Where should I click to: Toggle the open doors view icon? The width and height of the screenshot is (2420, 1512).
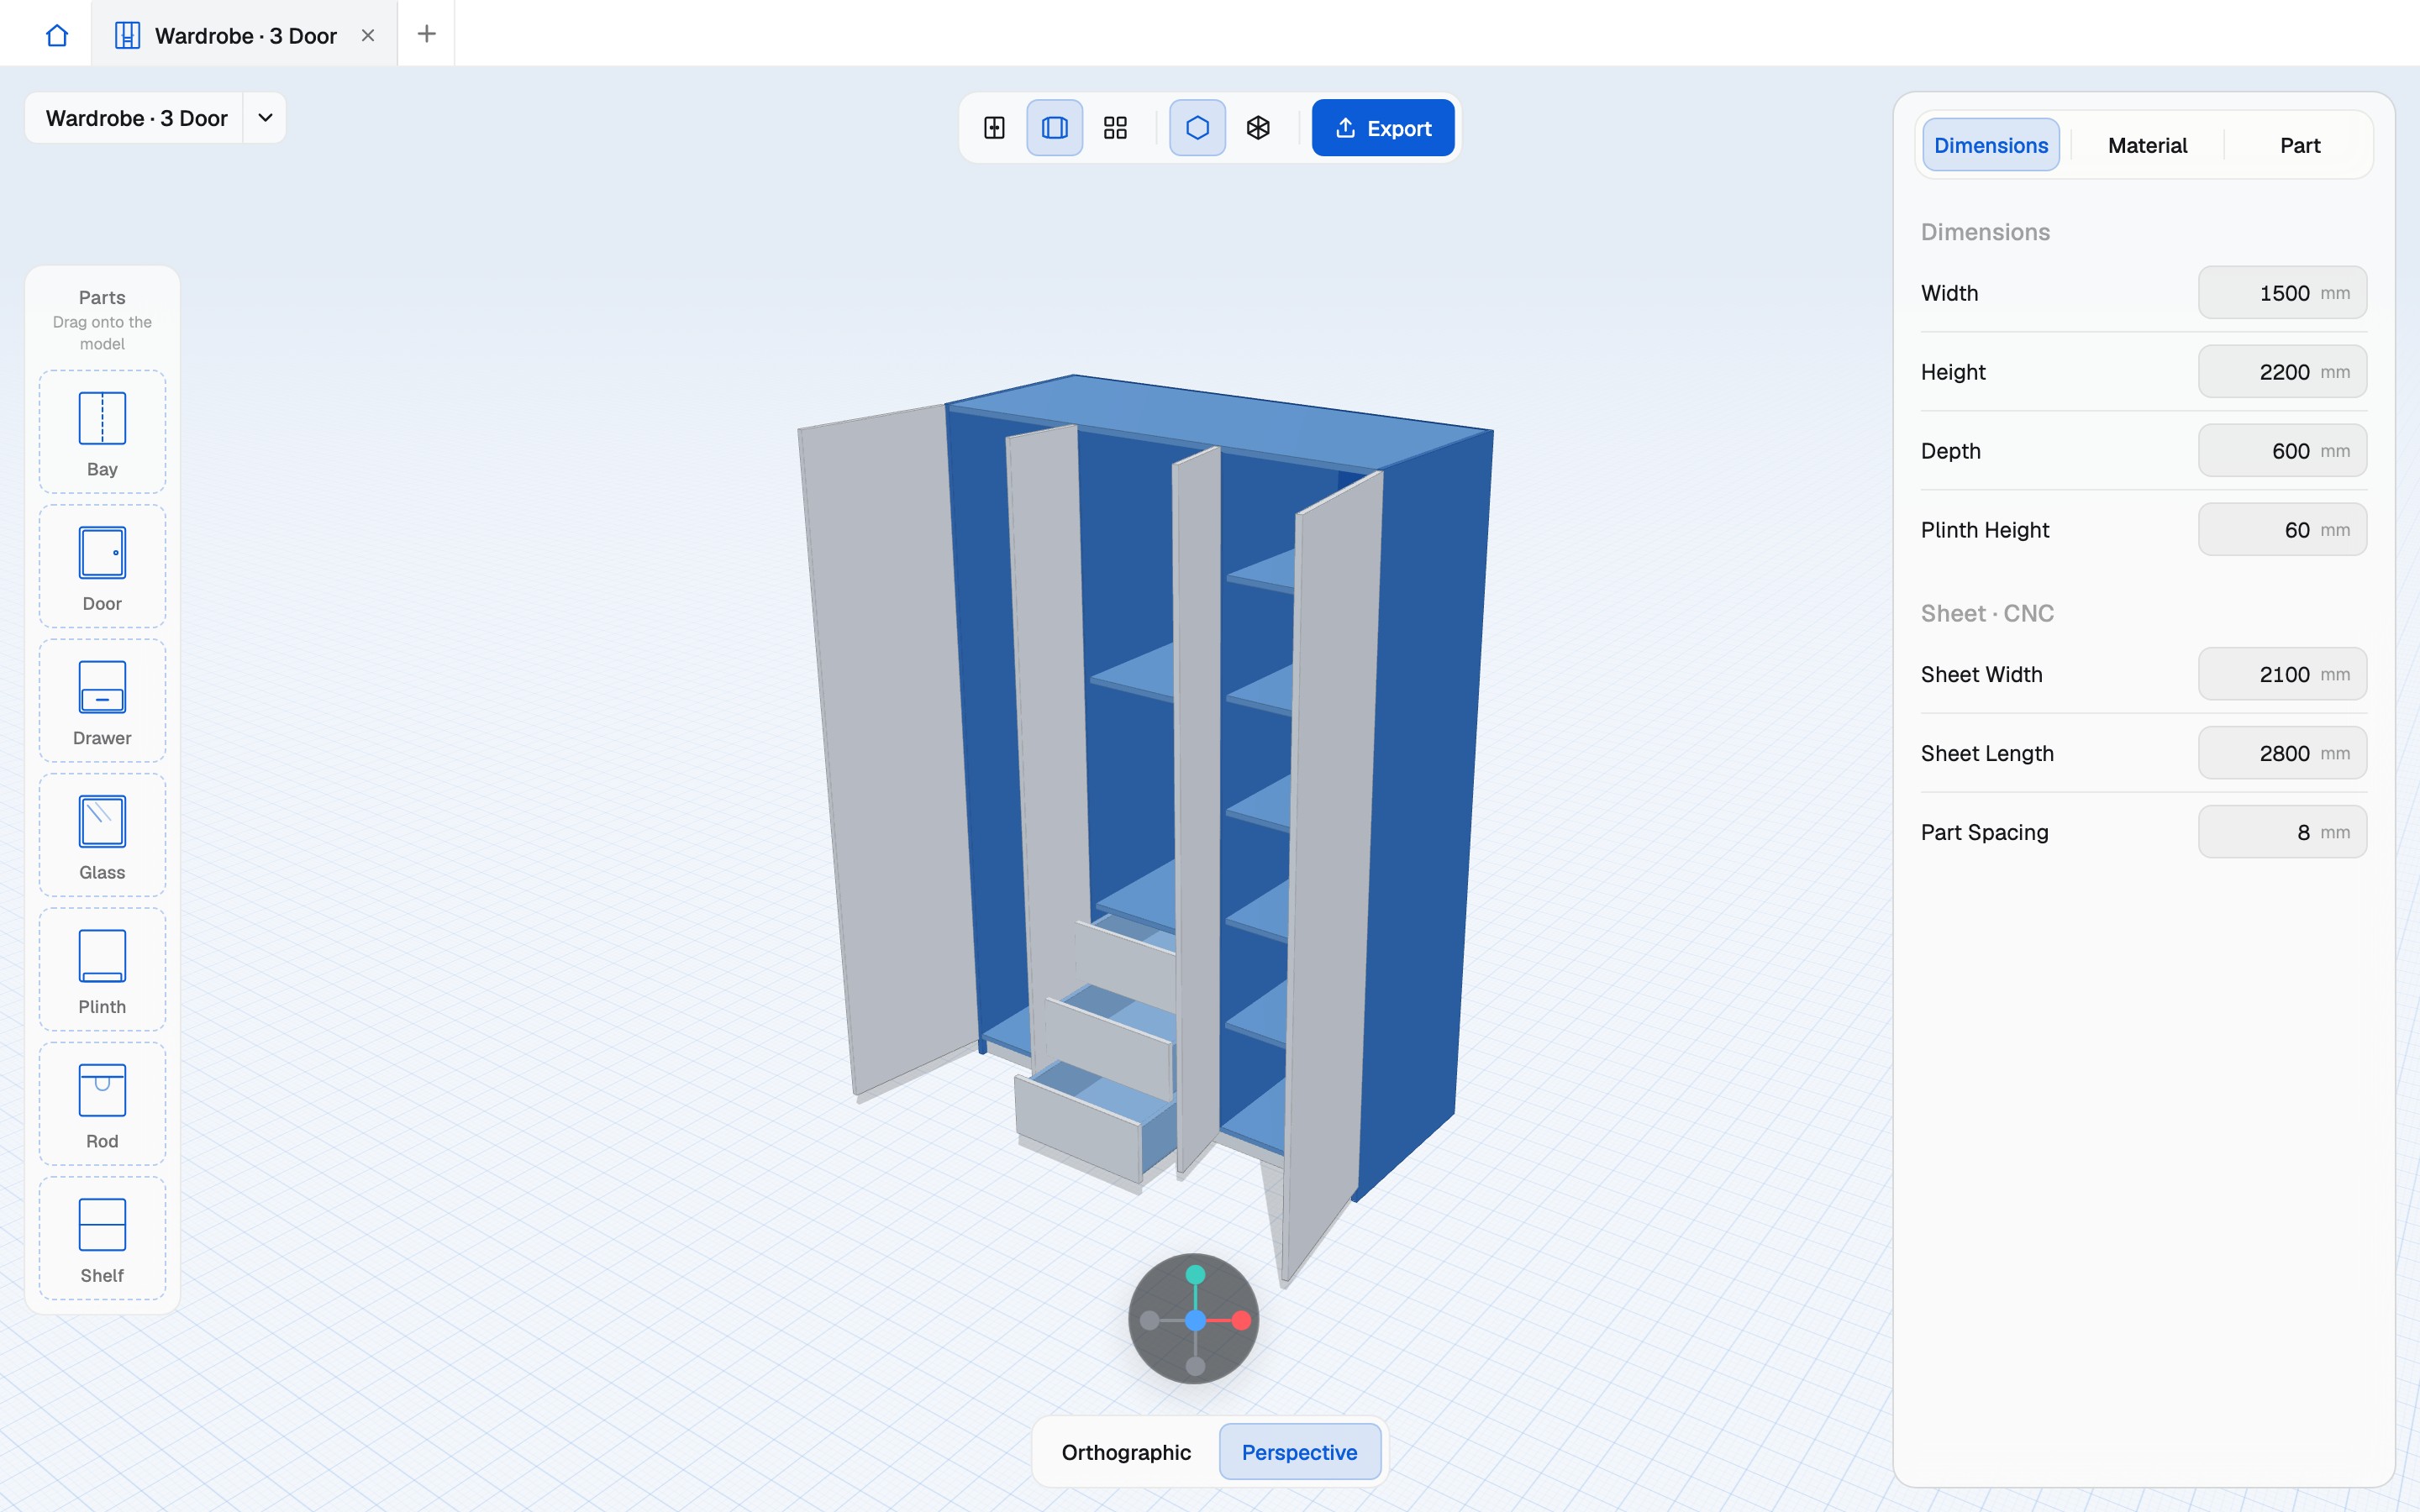coord(1055,128)
